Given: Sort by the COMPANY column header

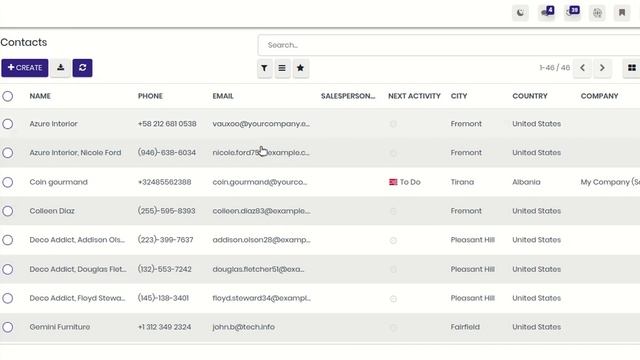Looking at the screenshot, I should point(599,96).
